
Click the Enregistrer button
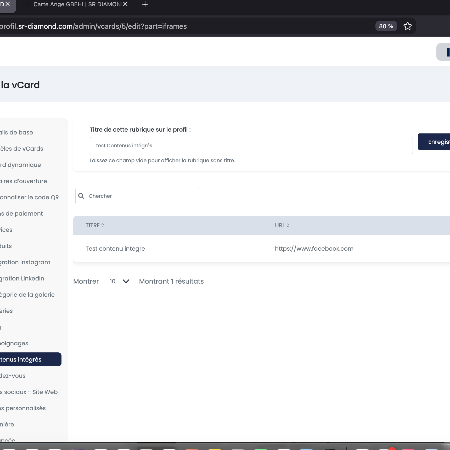434,142
